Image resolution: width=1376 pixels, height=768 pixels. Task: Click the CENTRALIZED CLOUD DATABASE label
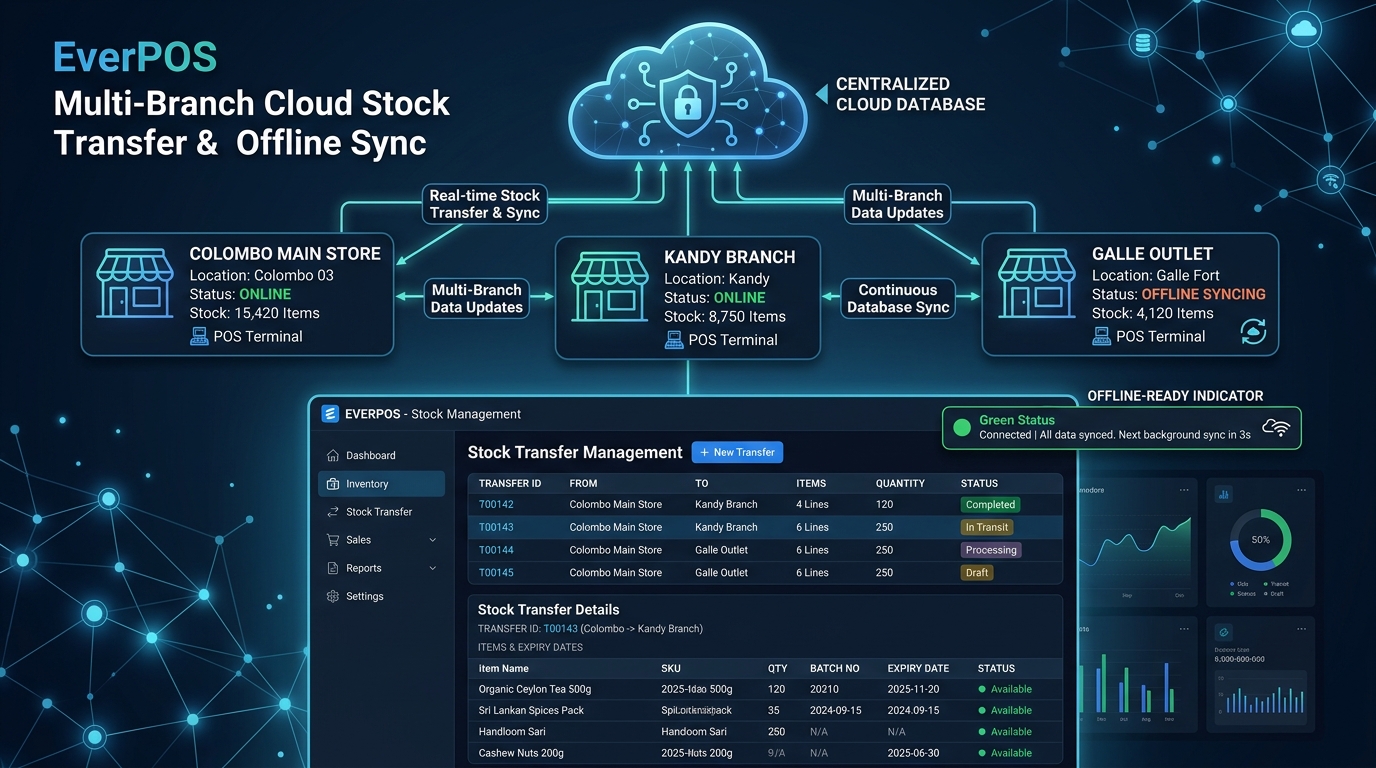(910, 94)
